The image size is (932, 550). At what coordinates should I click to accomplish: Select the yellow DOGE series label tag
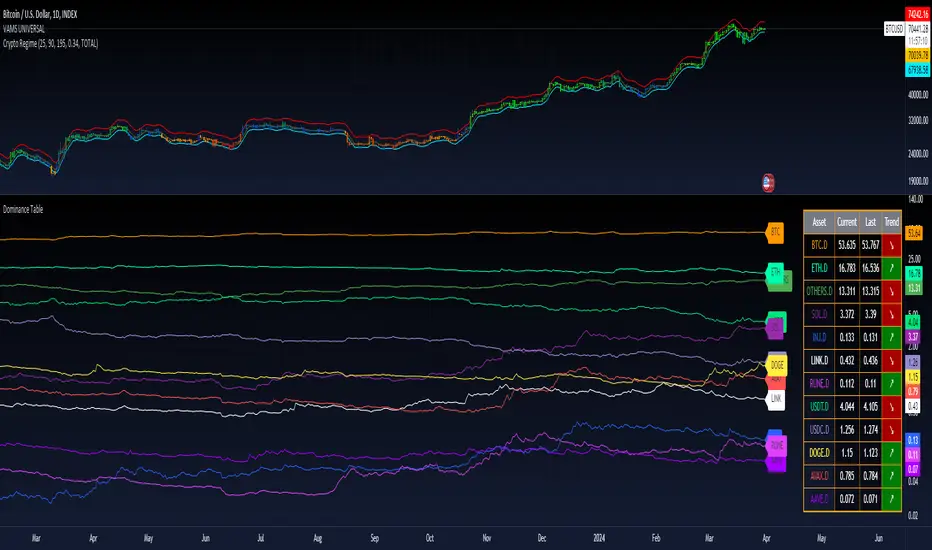pyautogui.click(x=775, y=366)
